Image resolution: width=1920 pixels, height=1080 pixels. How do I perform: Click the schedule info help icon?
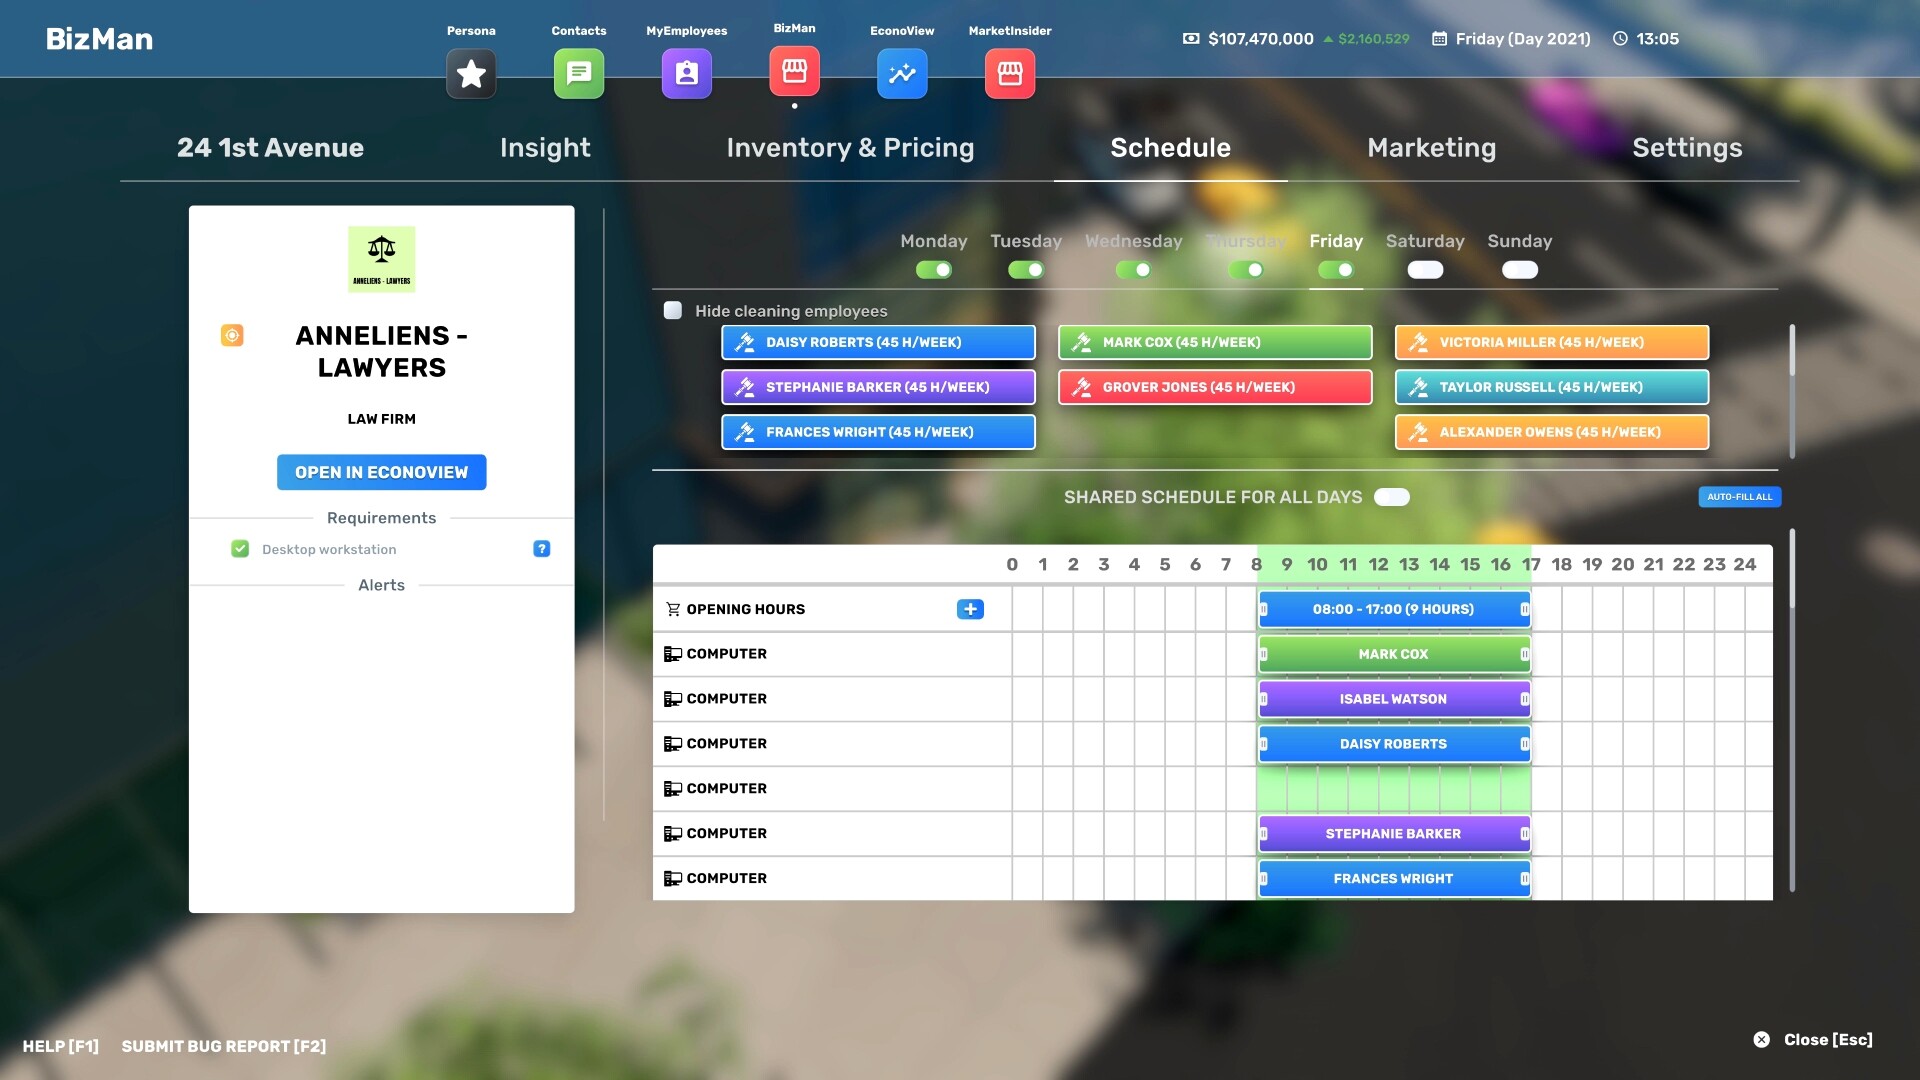coord(541,549)
